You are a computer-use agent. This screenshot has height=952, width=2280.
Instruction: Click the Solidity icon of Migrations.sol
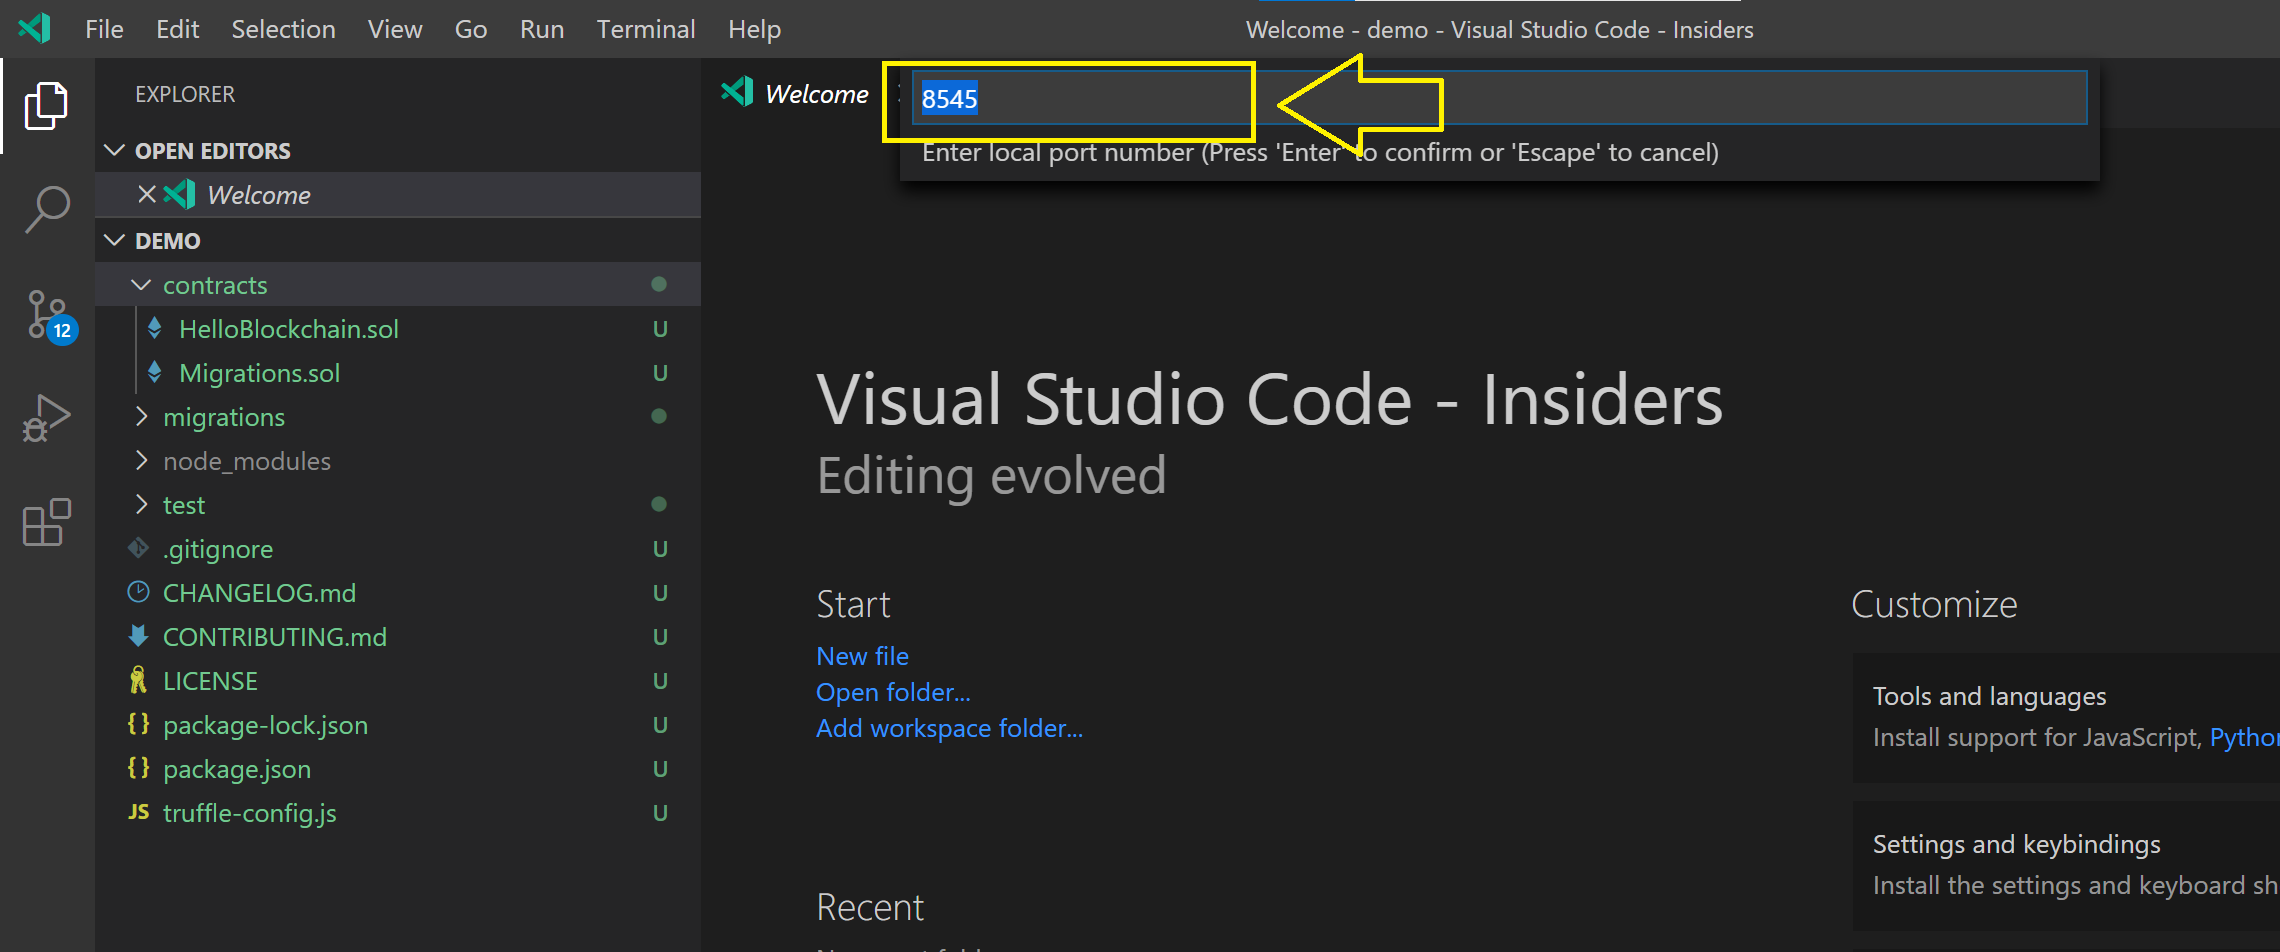[155, 372]
